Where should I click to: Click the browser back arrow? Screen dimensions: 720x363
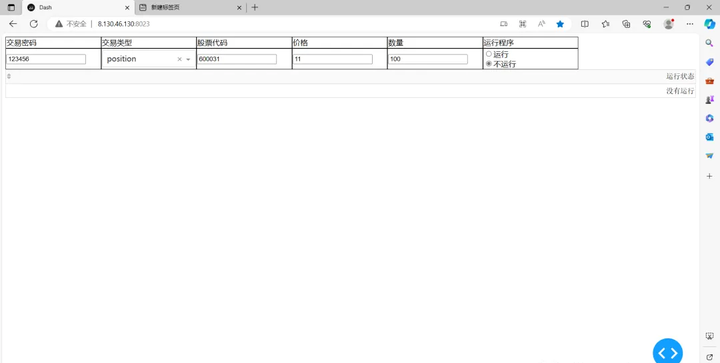coord(13,24)
